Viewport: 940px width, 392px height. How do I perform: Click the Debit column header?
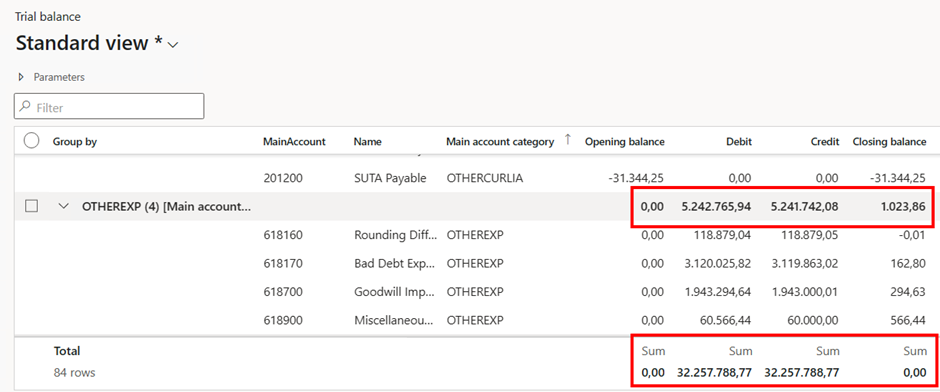point(740,142)
